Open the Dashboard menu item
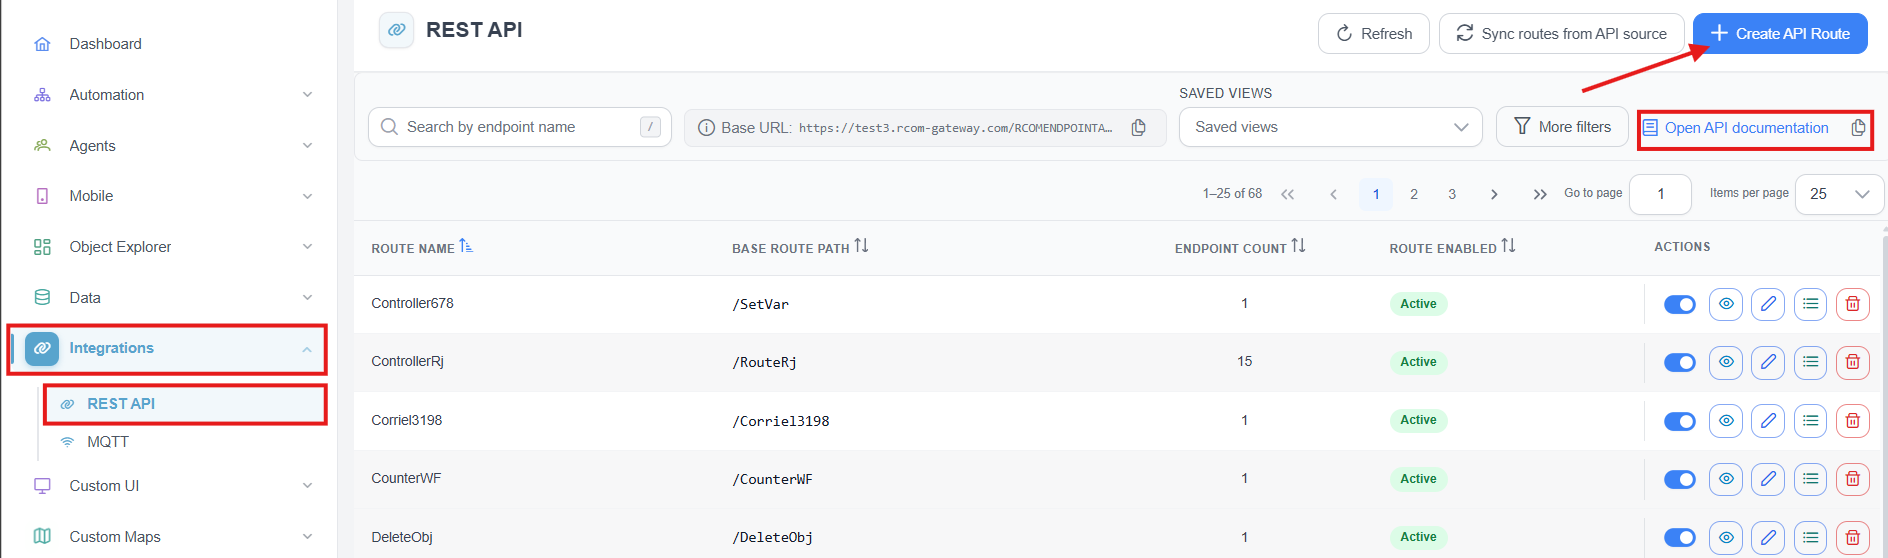The height and width of the screenshot is (558, 1888). [105, 44]
